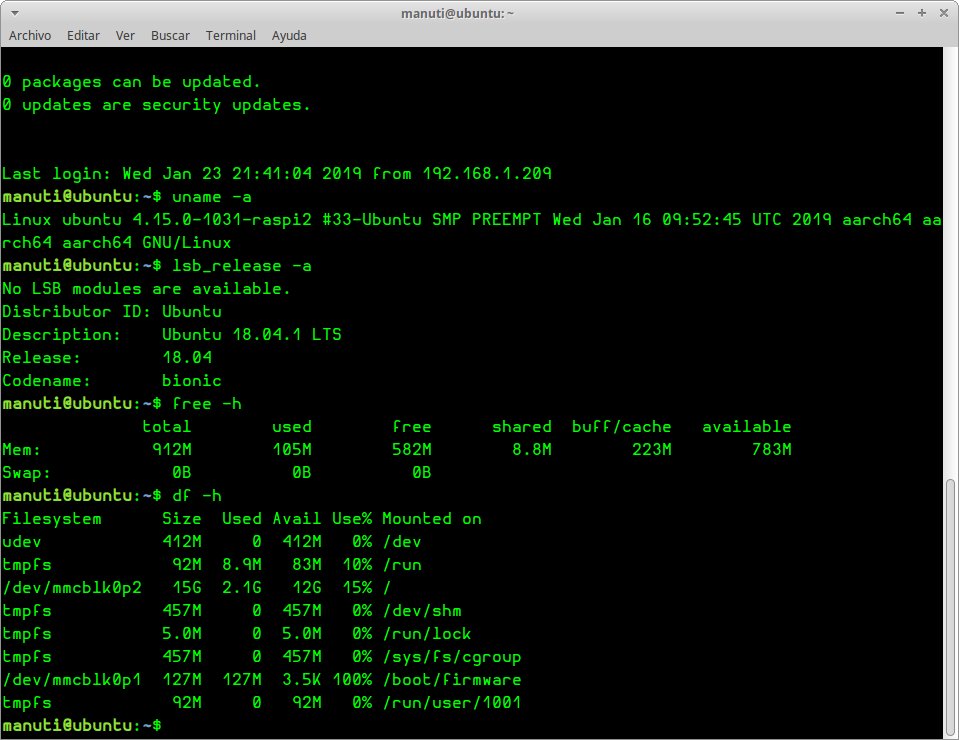Click the '/sys/fs/cgroup' mount point
Image resolution: width=959 pixels, height=740 pixels.
click(x=451, y=657)
